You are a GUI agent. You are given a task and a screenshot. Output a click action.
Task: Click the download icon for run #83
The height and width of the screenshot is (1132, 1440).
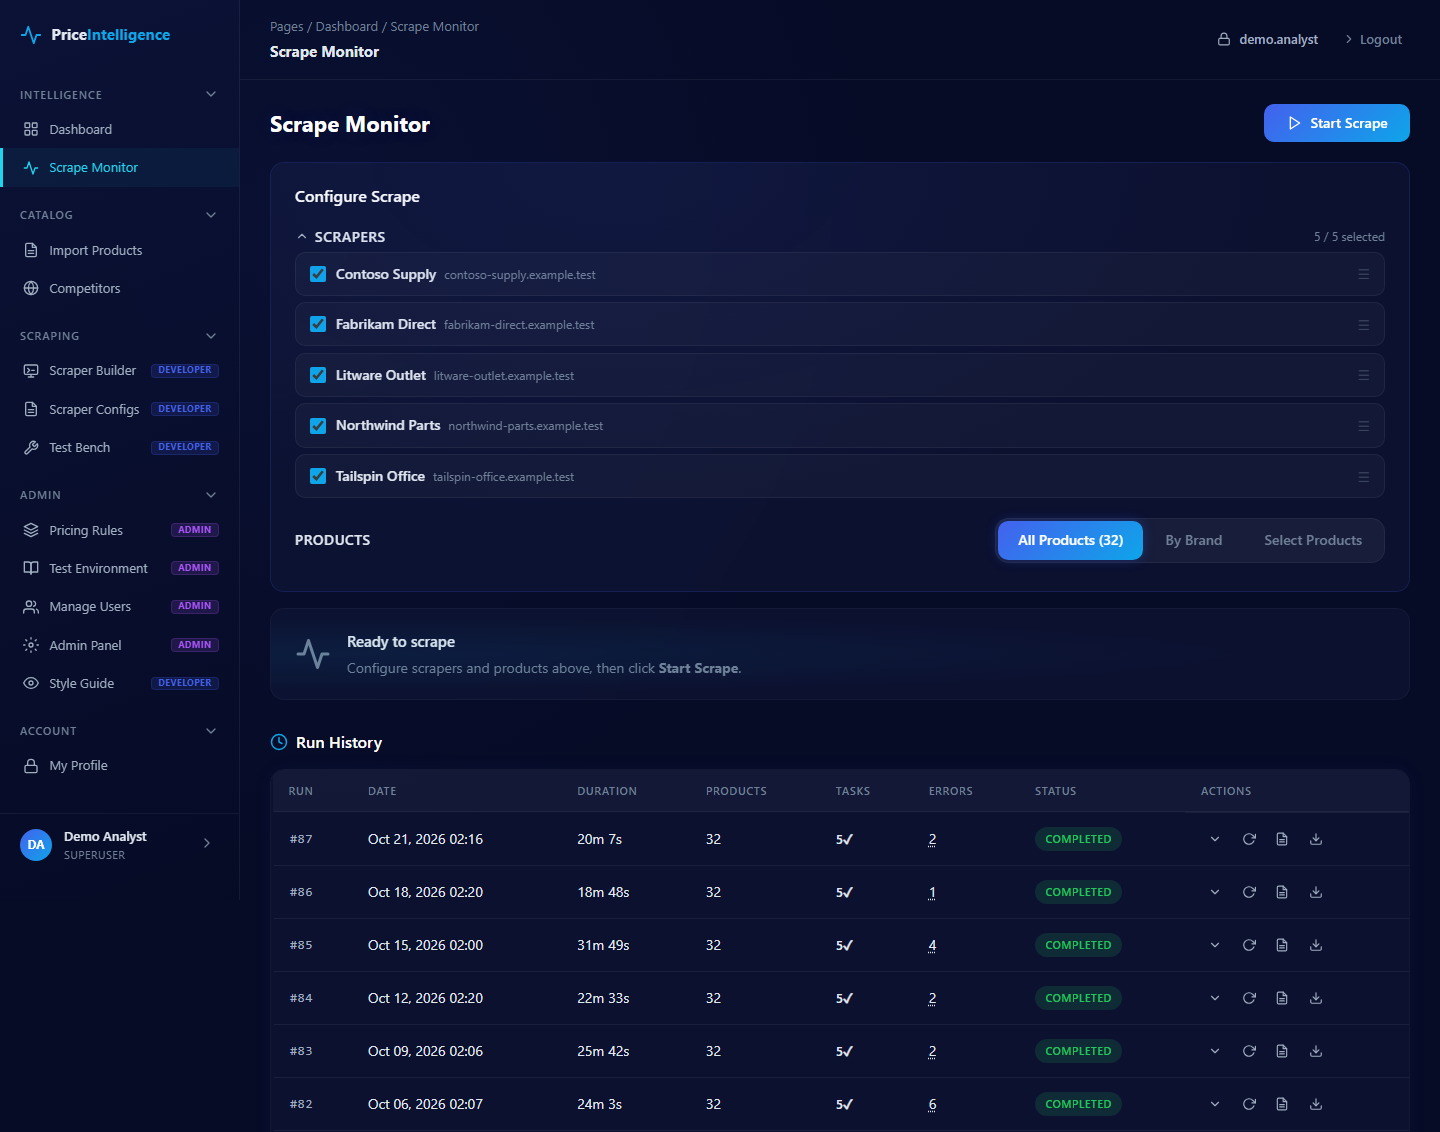point(1316,1051)
